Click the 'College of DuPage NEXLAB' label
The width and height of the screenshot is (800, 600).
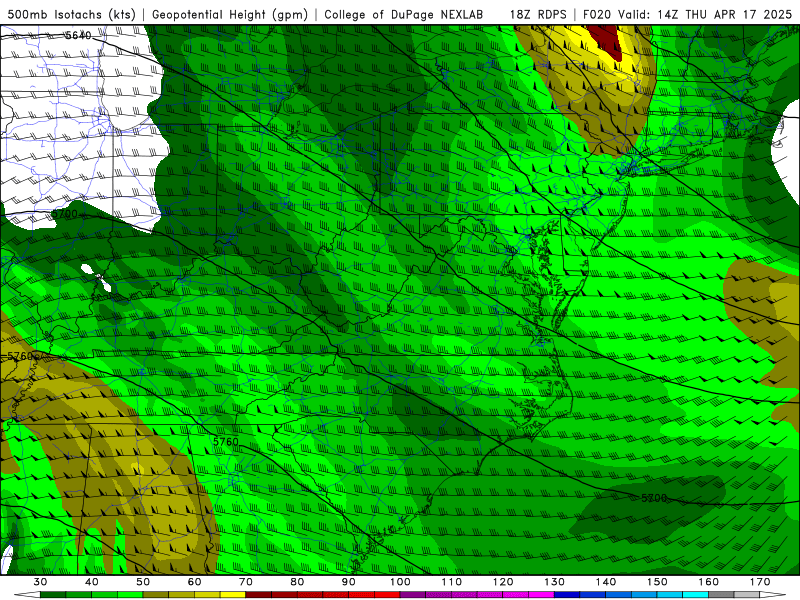404,14
